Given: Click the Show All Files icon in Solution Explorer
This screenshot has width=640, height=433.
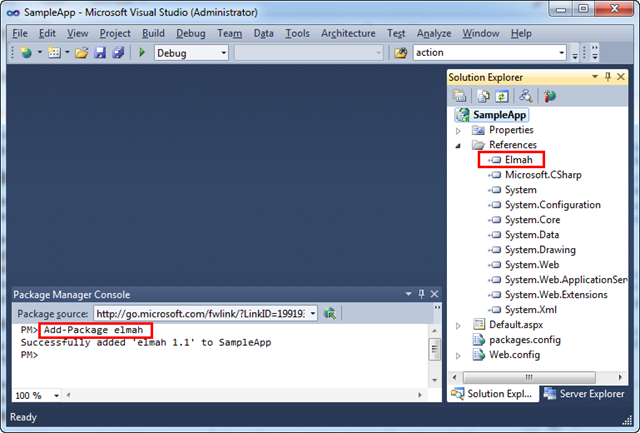Looking at the screenshot, I should coord(483,96).
